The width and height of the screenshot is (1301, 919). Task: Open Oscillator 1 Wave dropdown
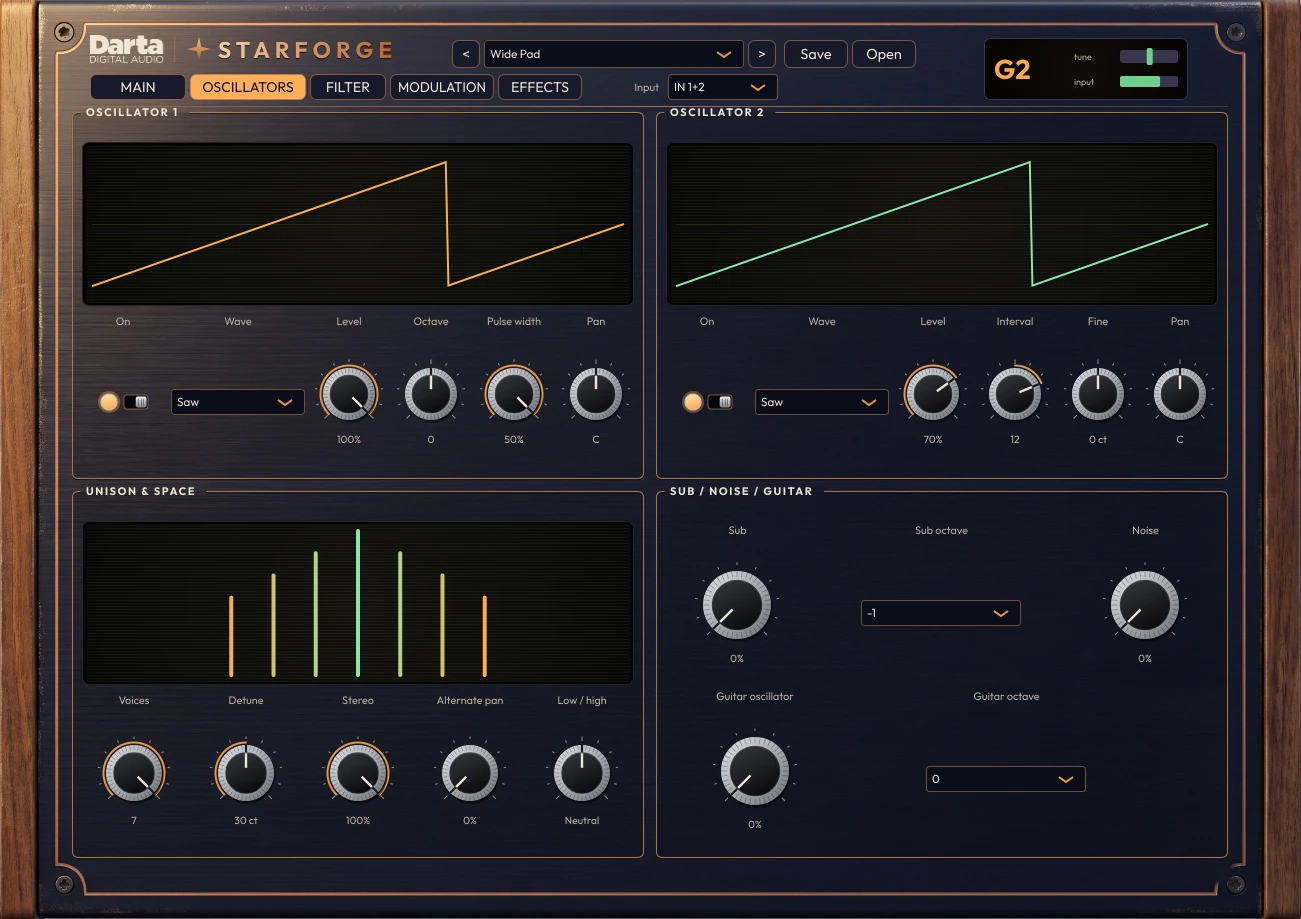click(238, 402)
